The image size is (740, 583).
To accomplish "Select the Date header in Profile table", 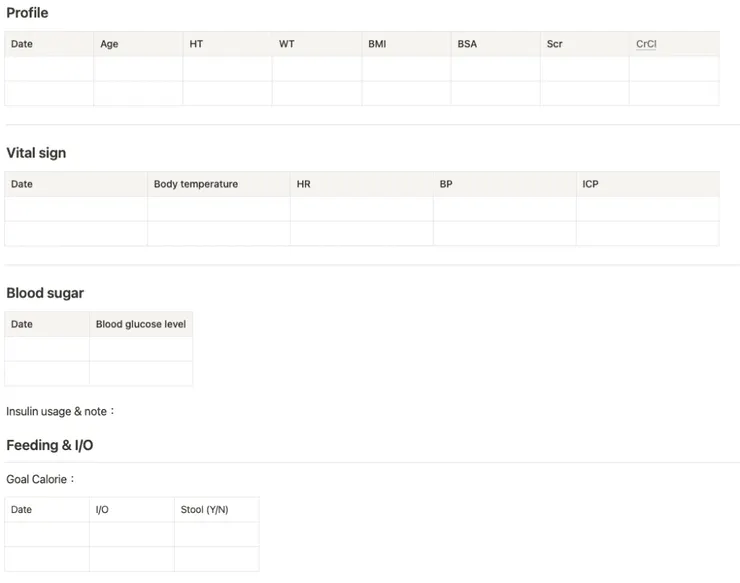I will 22,44.
